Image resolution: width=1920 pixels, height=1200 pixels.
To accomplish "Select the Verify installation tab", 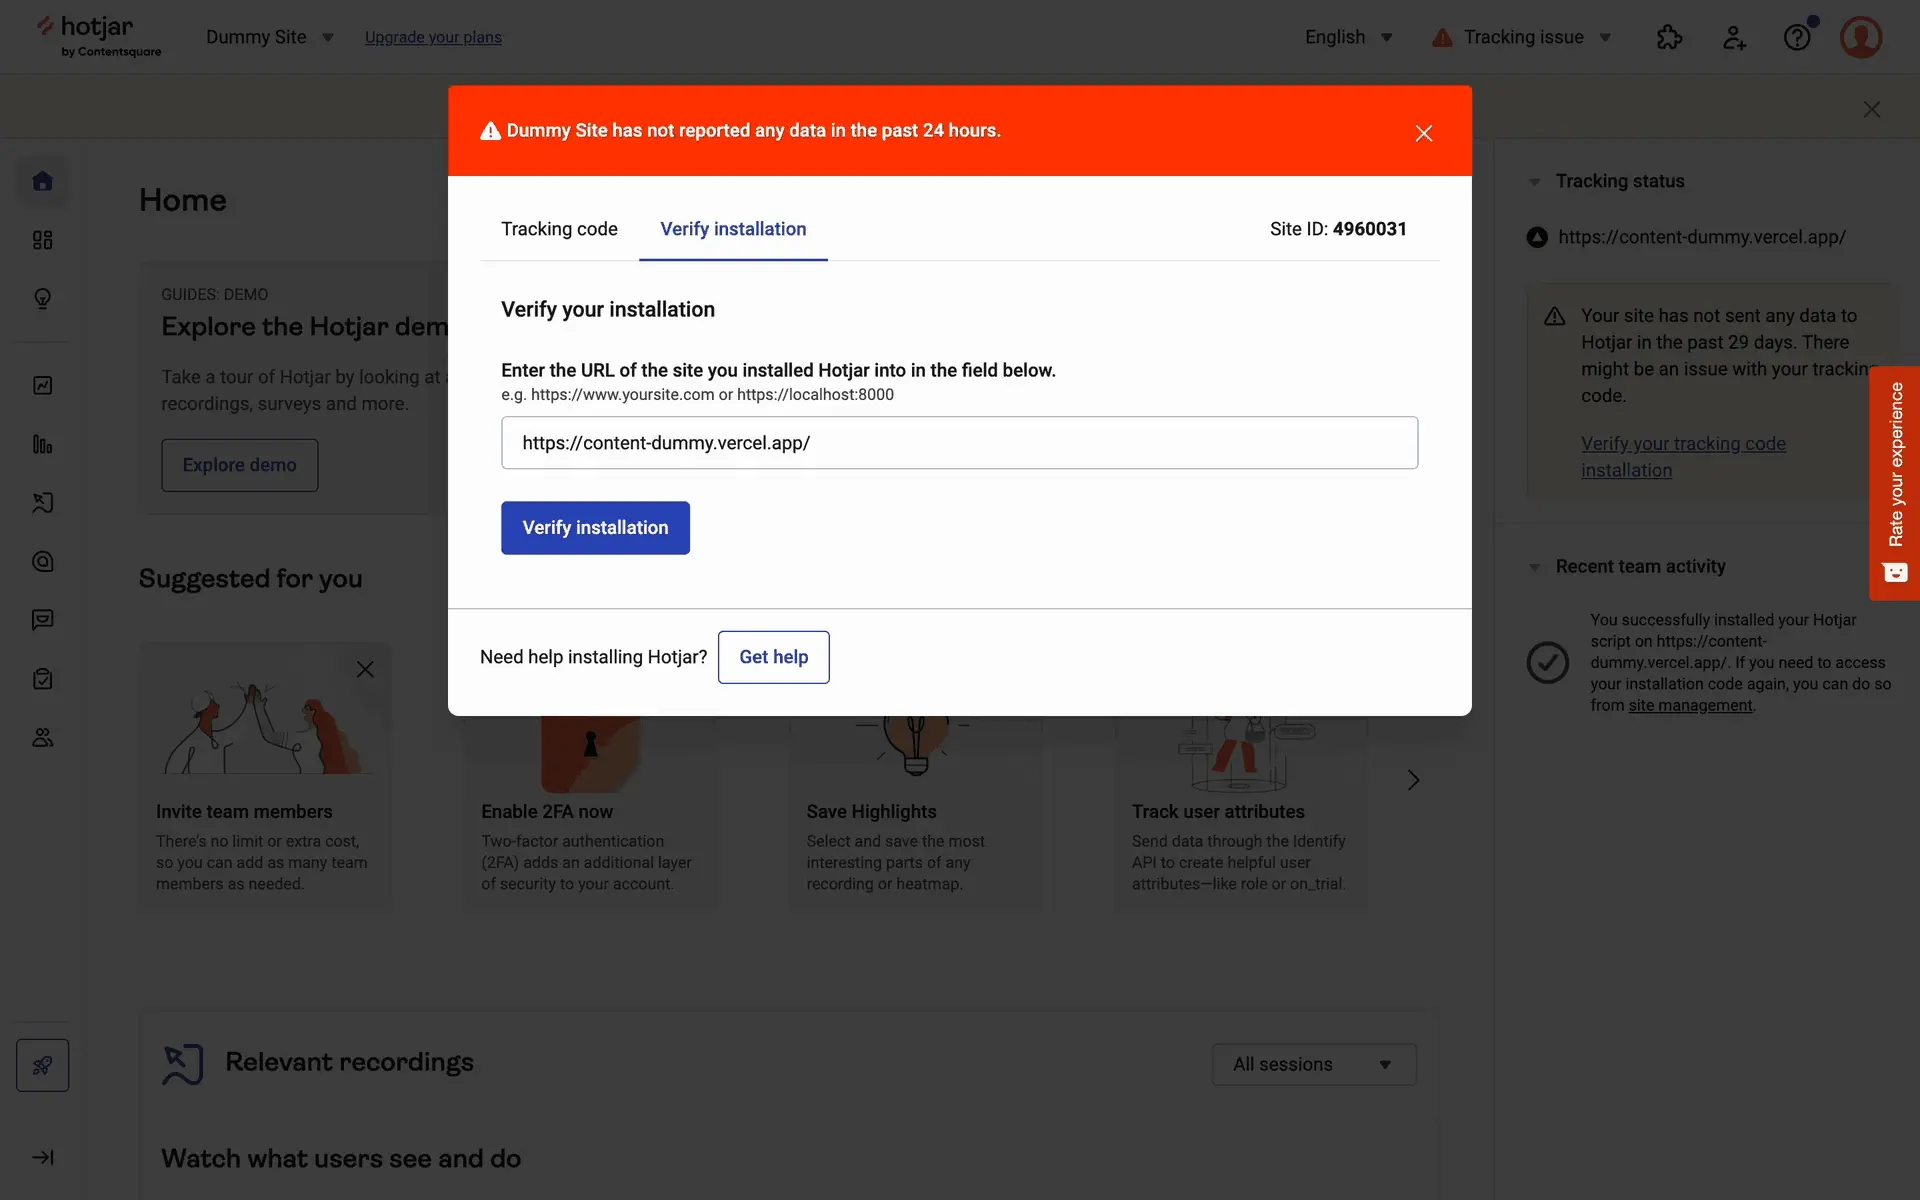I will (x=733, y=229).
